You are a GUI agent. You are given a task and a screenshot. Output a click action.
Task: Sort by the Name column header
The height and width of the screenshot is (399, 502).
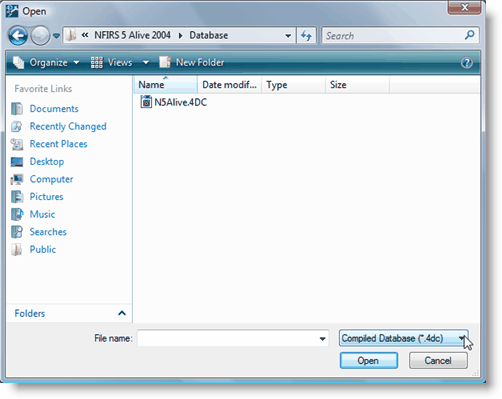click(166, 85)
